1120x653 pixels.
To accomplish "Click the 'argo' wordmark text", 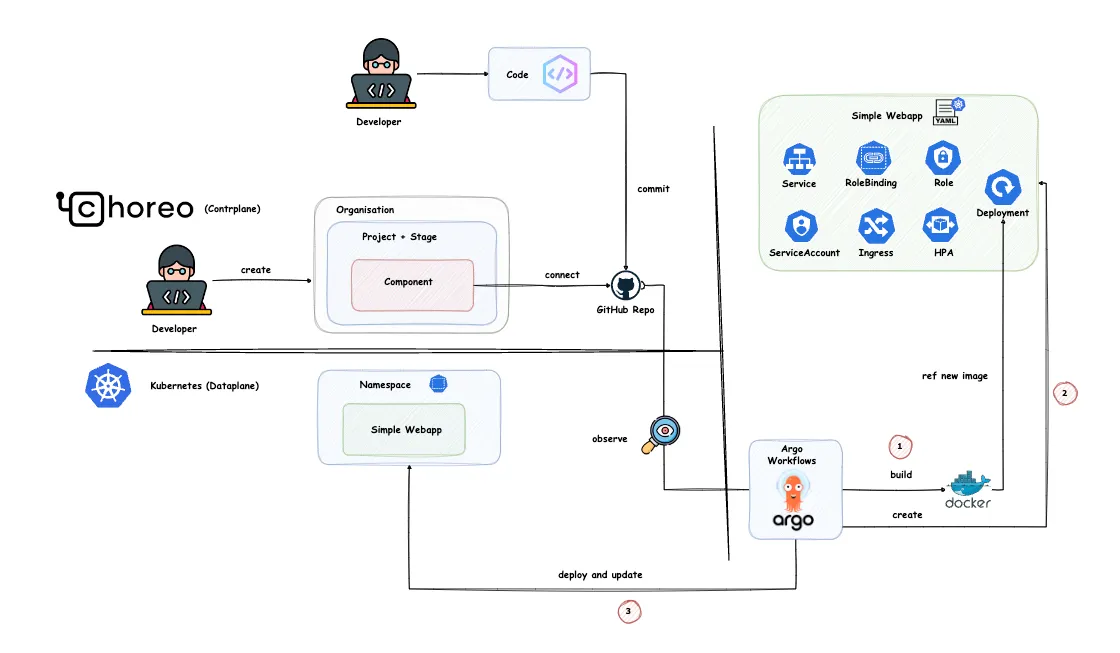I will (793, 521).
